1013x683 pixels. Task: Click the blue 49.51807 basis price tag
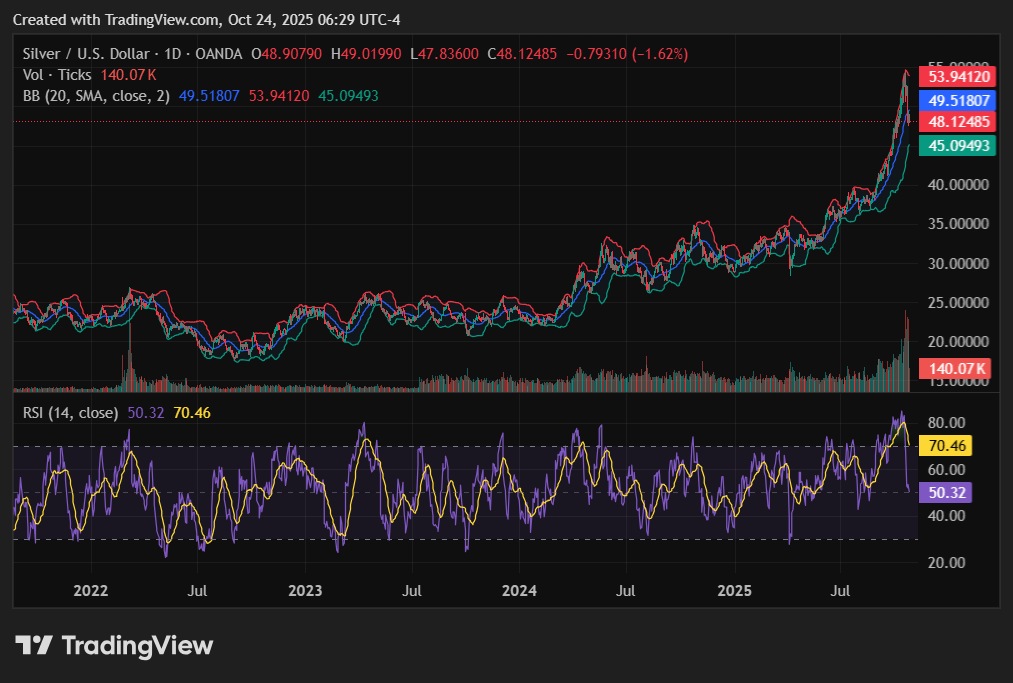tap(959, 100)
